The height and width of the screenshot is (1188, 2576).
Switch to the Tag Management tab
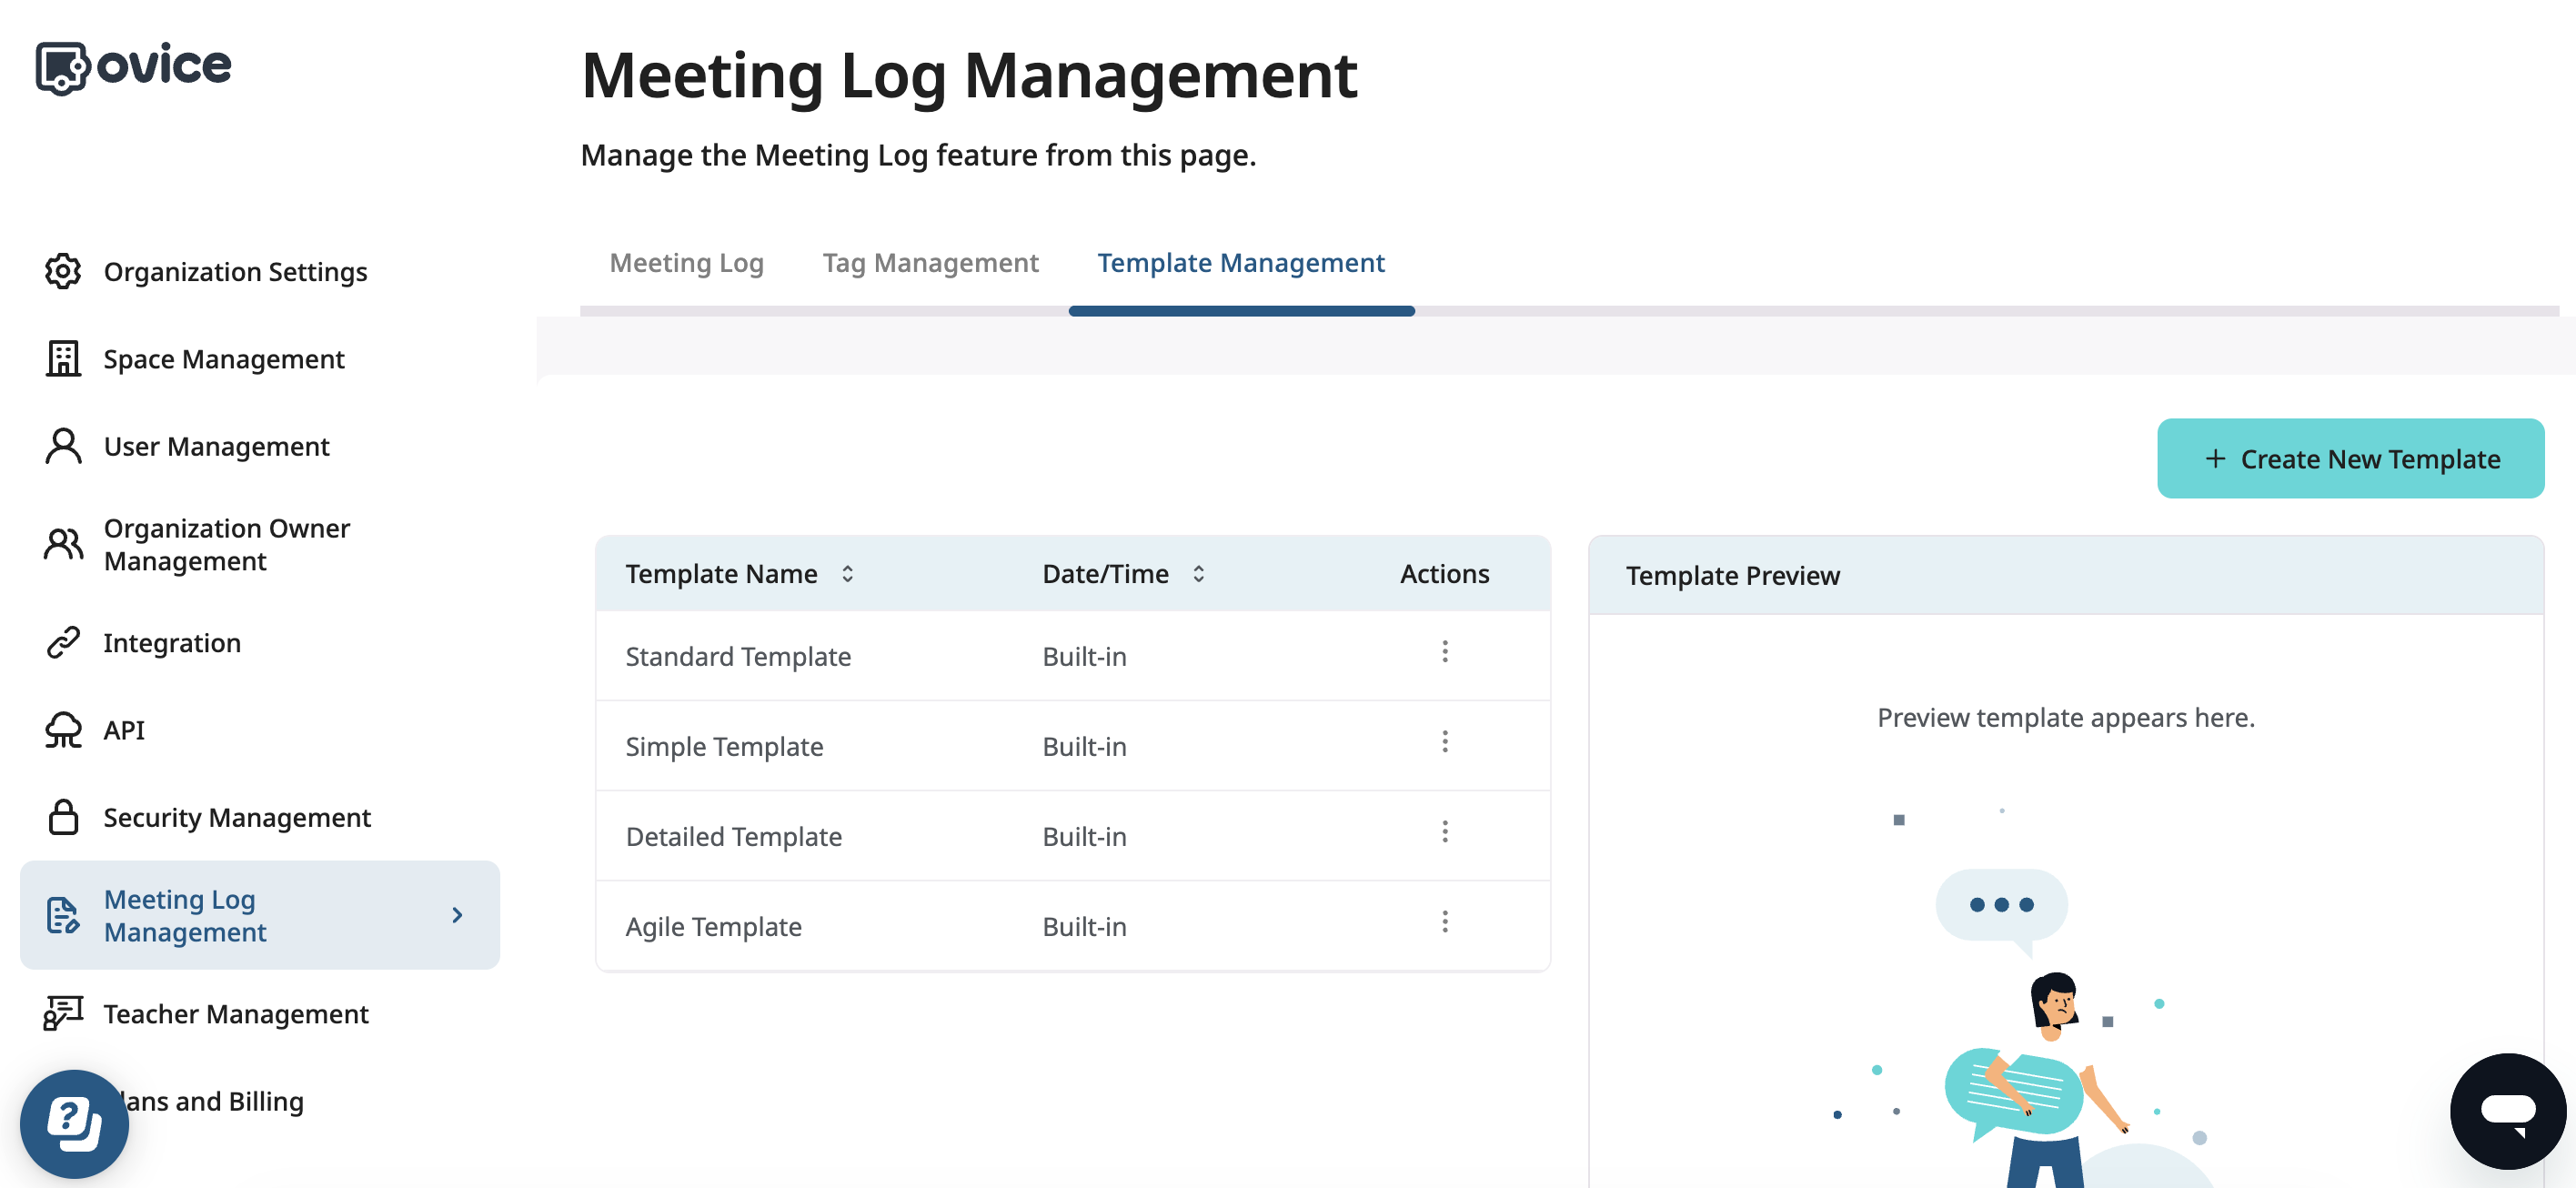[930, 262]
